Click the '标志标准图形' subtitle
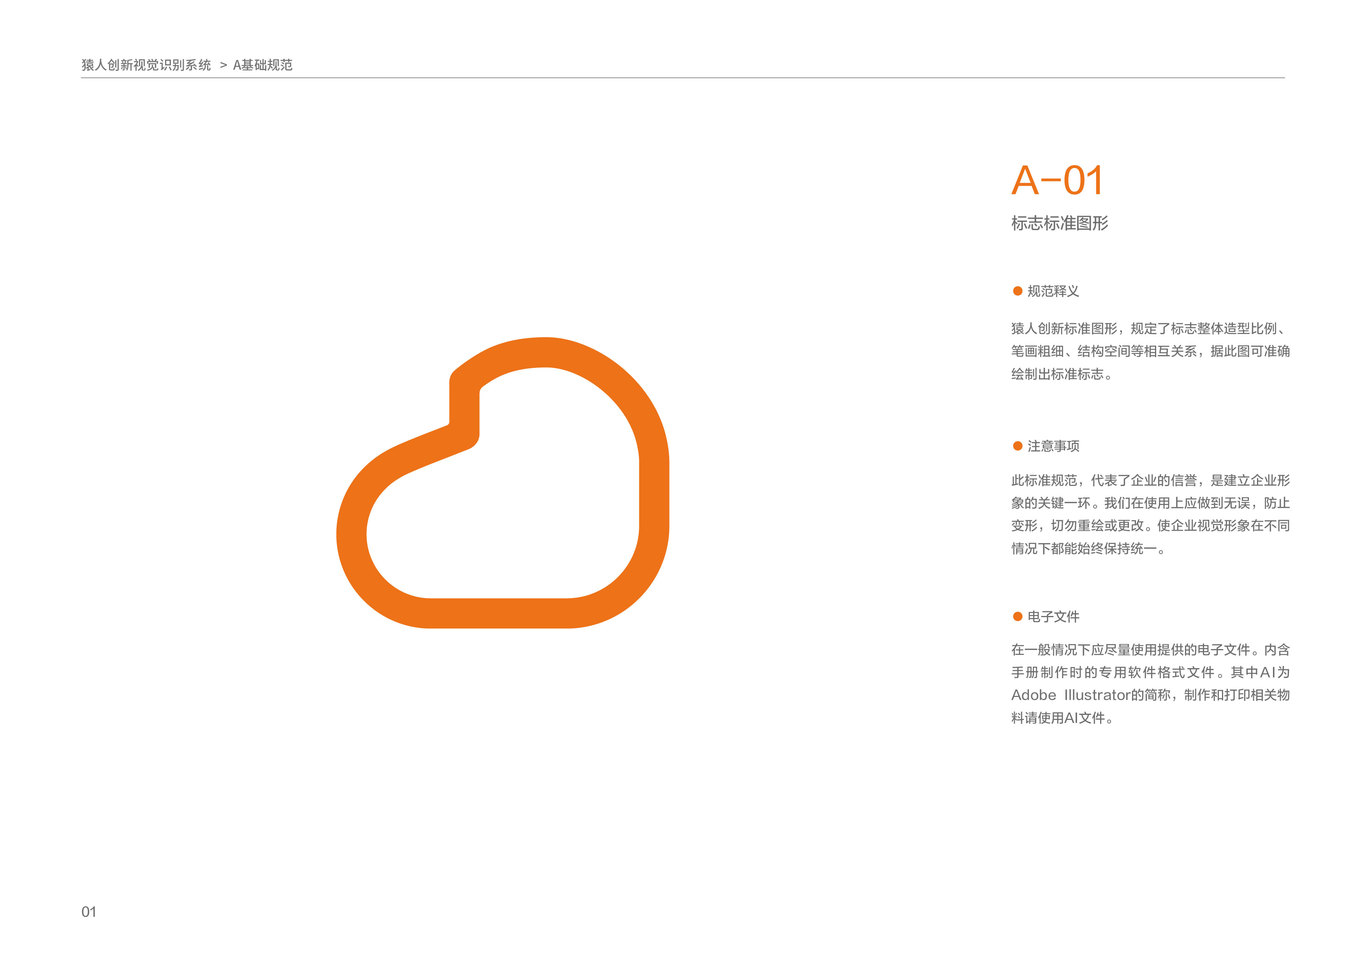 (x=1060, y=223)
